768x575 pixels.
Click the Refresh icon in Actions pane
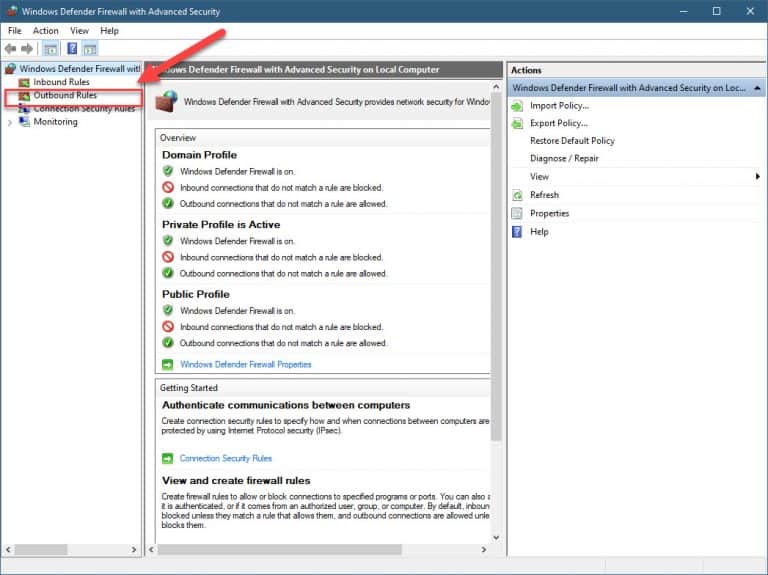tap(517, 195)
